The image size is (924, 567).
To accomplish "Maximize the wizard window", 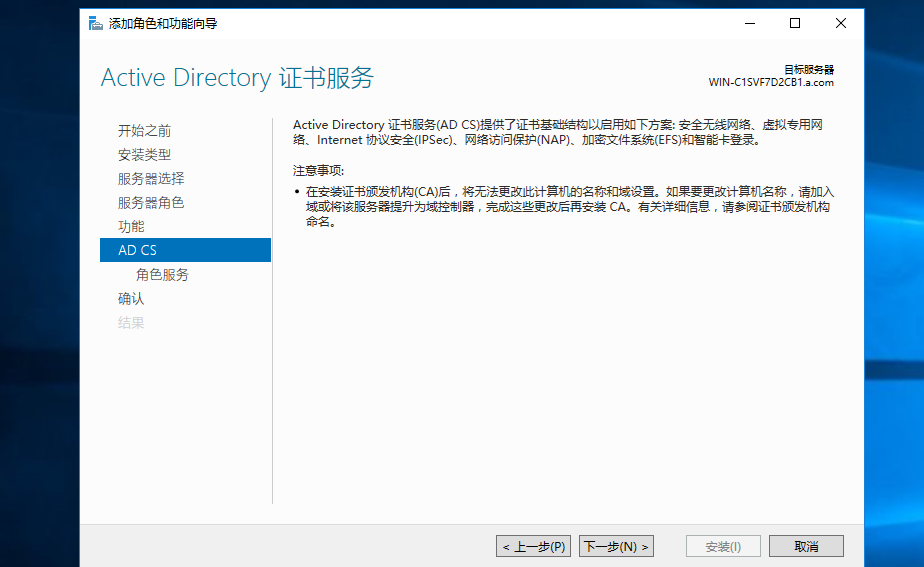I will click(x=795, y=24).
